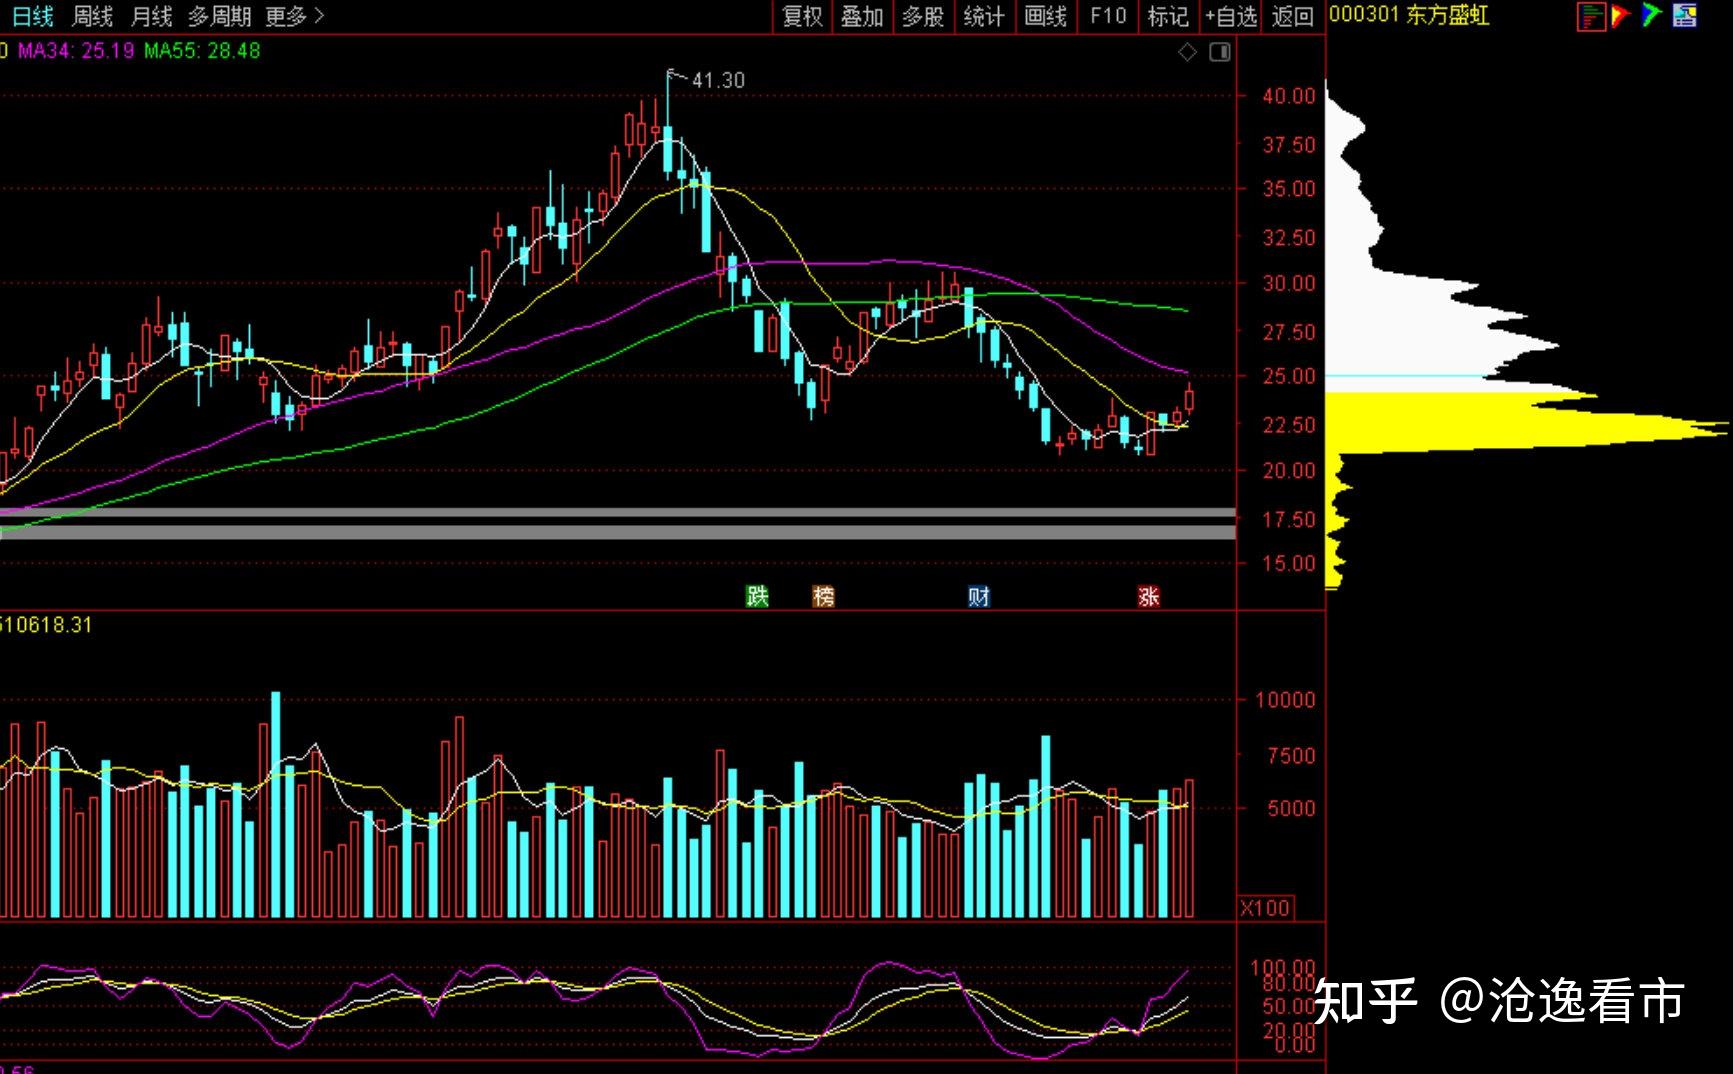1733x1074 pixels.
Task: Open F10 company info
Action: [1108, 16]
